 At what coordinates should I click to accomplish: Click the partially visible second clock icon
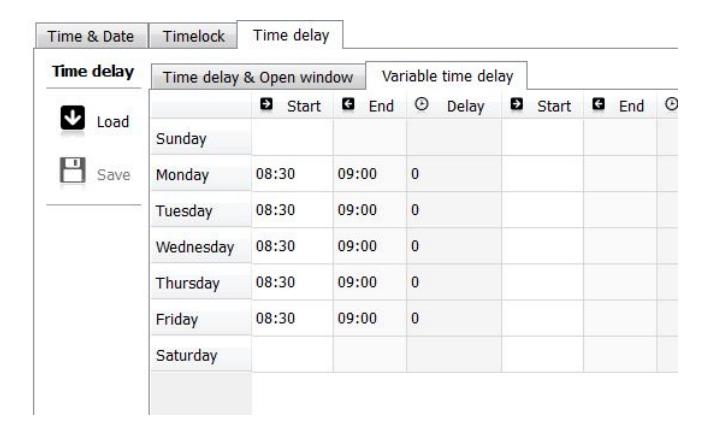(x=672, y=105)
